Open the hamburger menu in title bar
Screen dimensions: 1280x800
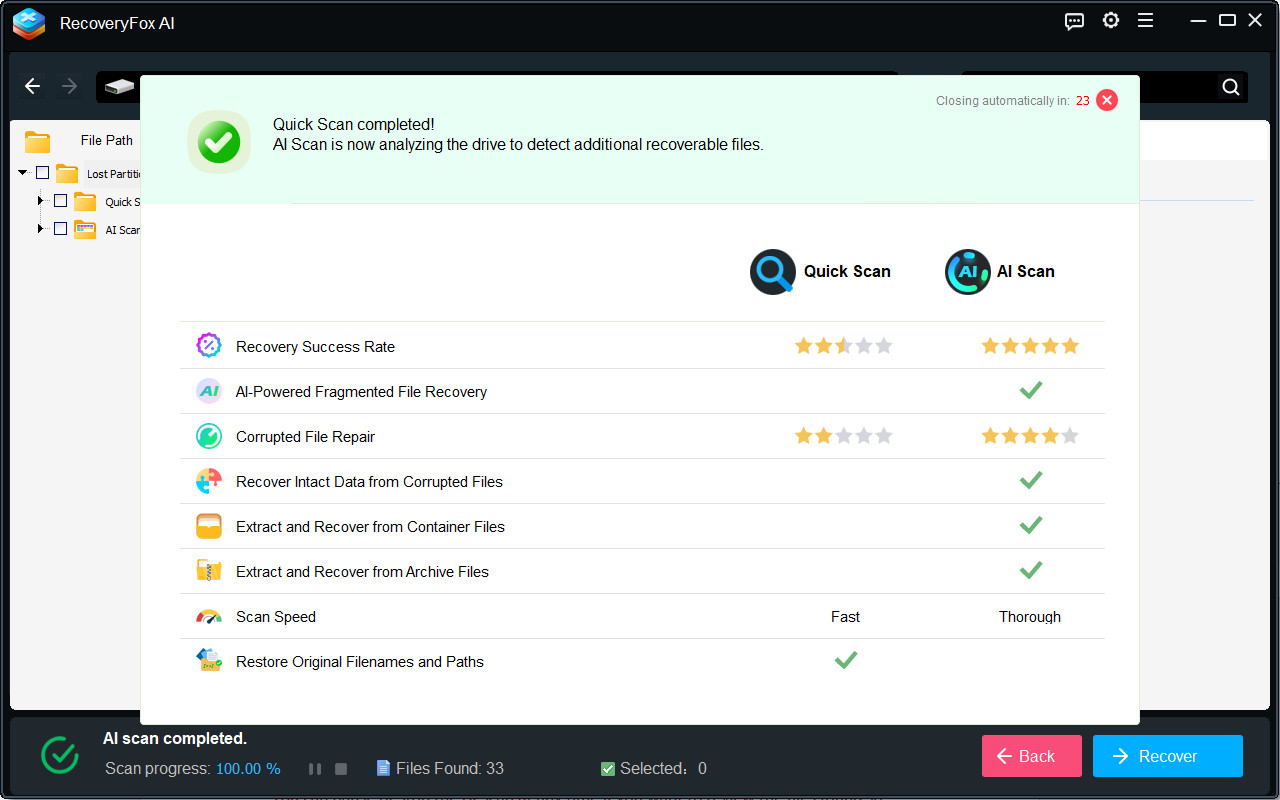coord(1146,21)
